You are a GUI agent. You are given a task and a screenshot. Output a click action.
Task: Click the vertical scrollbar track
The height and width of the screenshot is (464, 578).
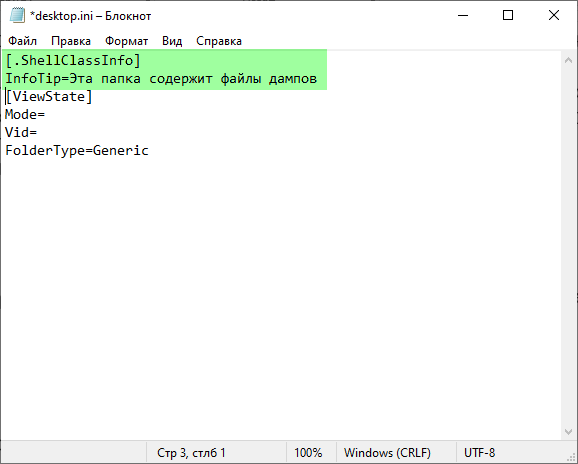point(568,245)
